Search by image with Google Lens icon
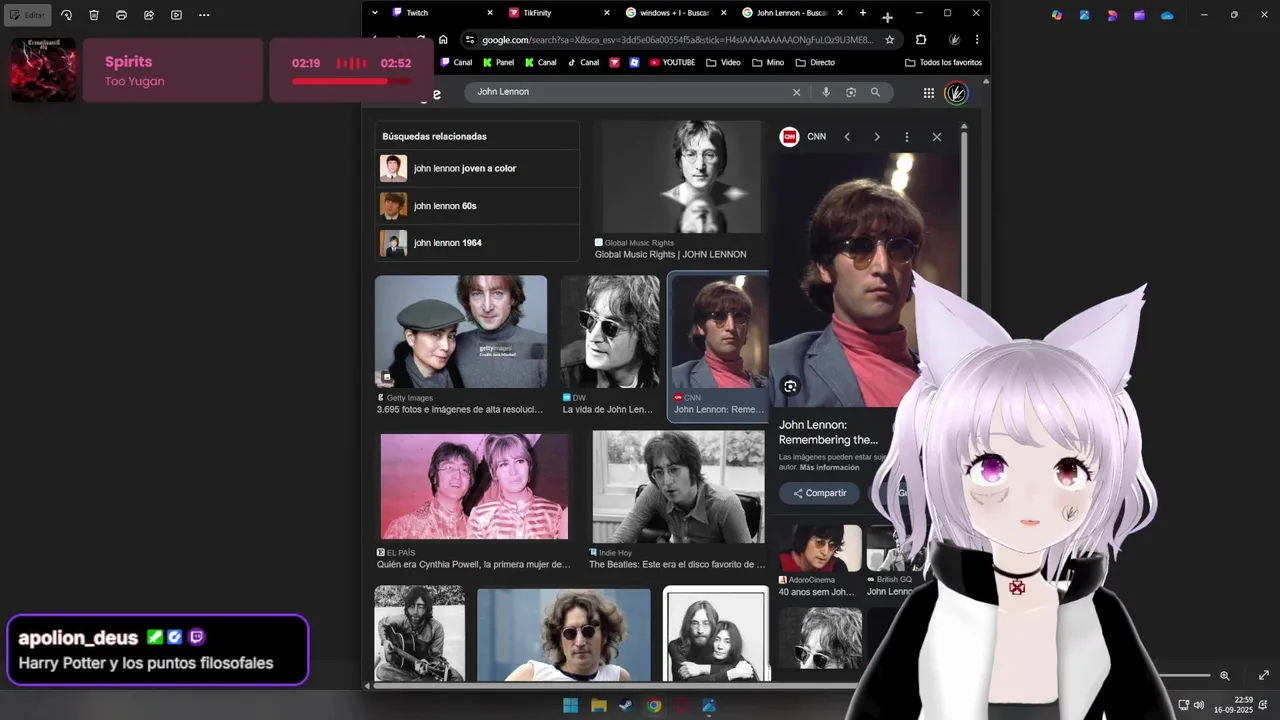1280x720 pixels. tap(851, 92)
